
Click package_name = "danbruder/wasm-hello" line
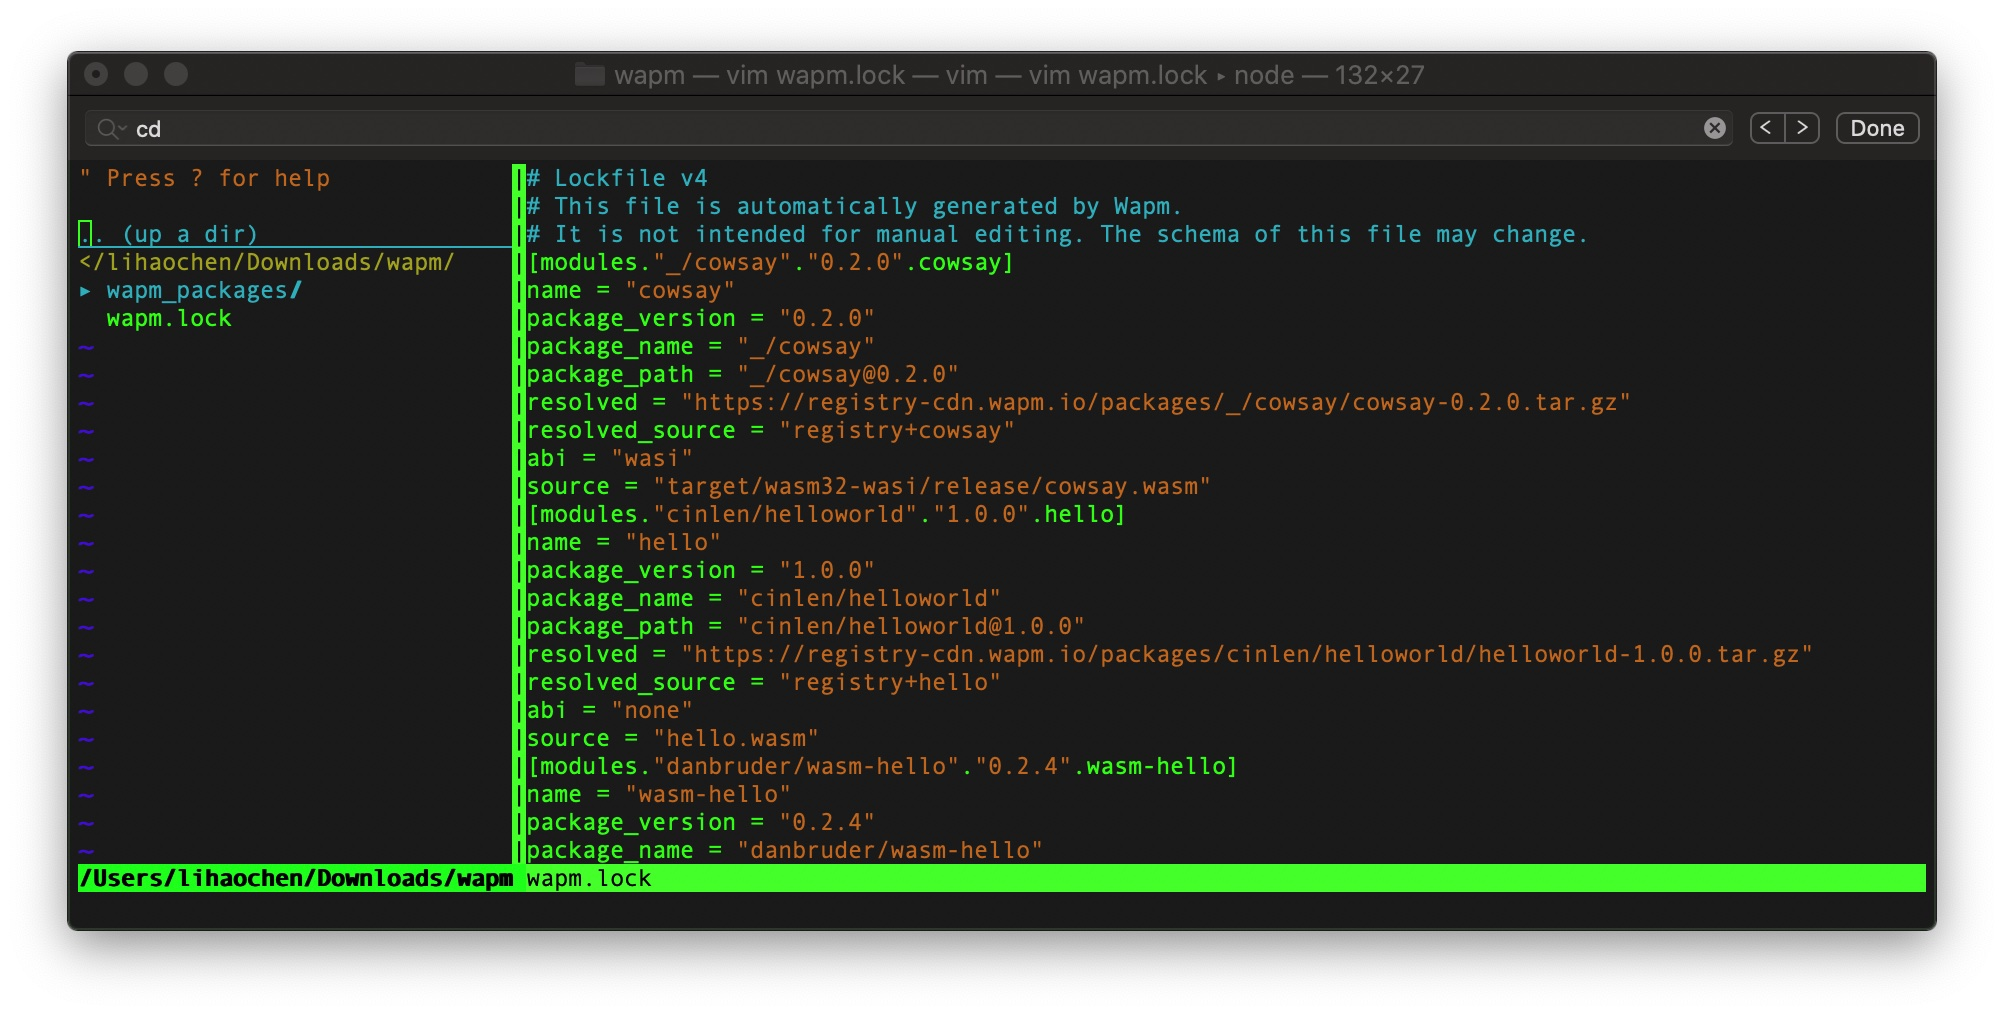tap(785, 850)
